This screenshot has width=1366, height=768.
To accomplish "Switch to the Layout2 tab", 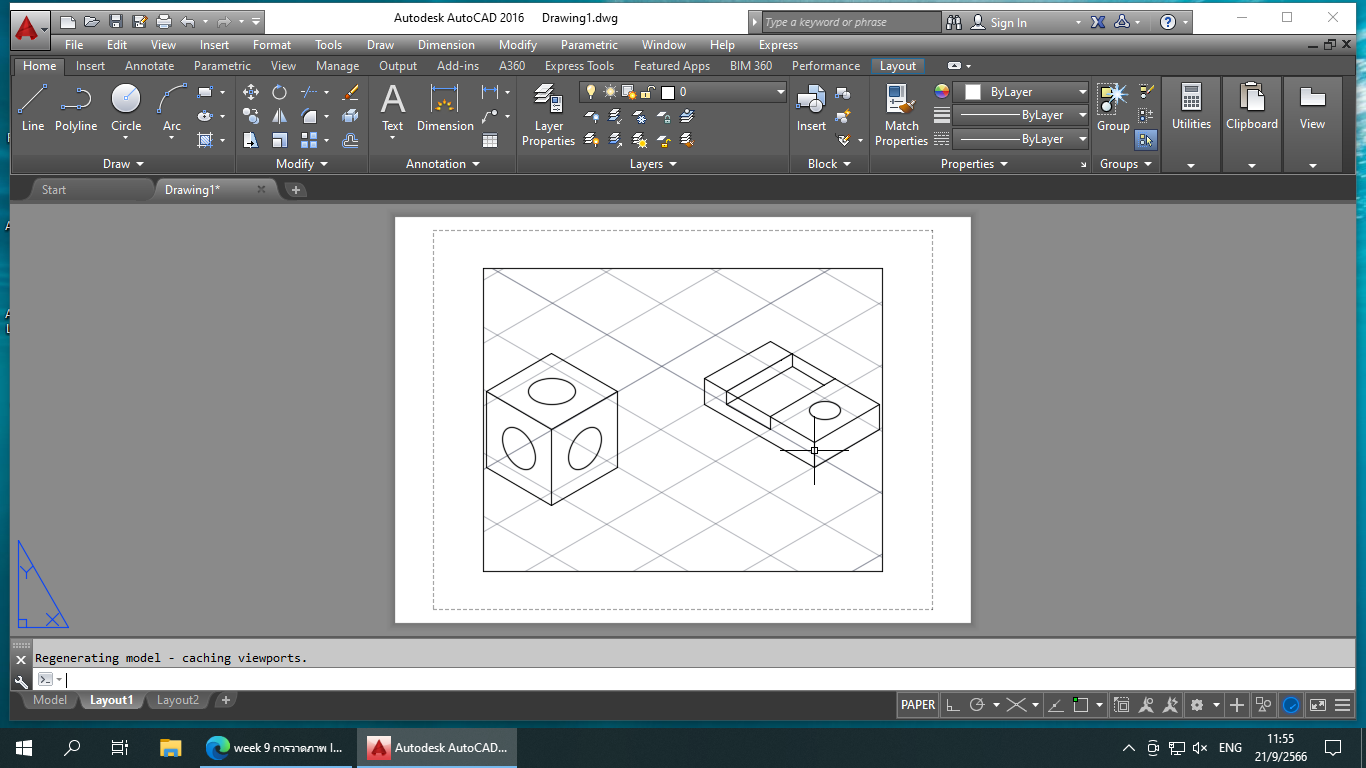I will 178,700.
